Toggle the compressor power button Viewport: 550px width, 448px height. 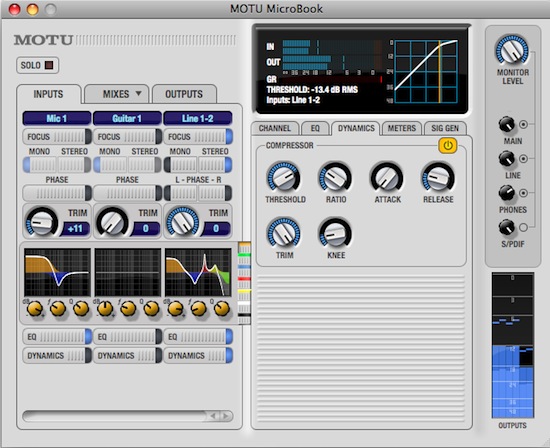(x=448, y=145)
